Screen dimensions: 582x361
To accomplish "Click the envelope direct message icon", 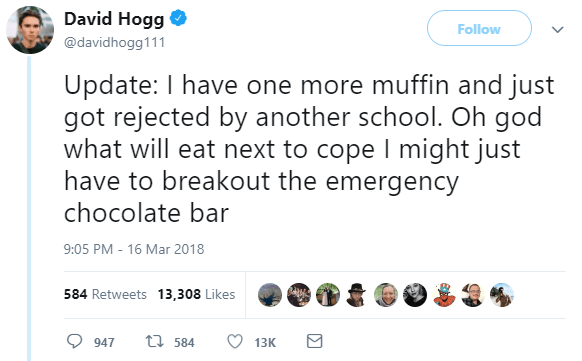I will click(314, 341).
